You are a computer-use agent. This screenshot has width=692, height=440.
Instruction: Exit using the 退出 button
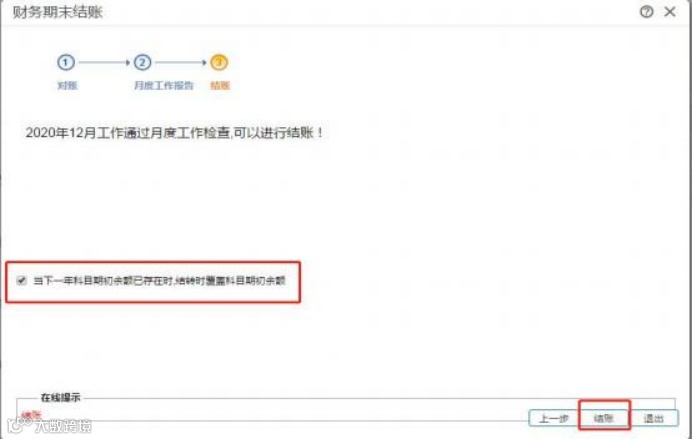click(654, 418)
